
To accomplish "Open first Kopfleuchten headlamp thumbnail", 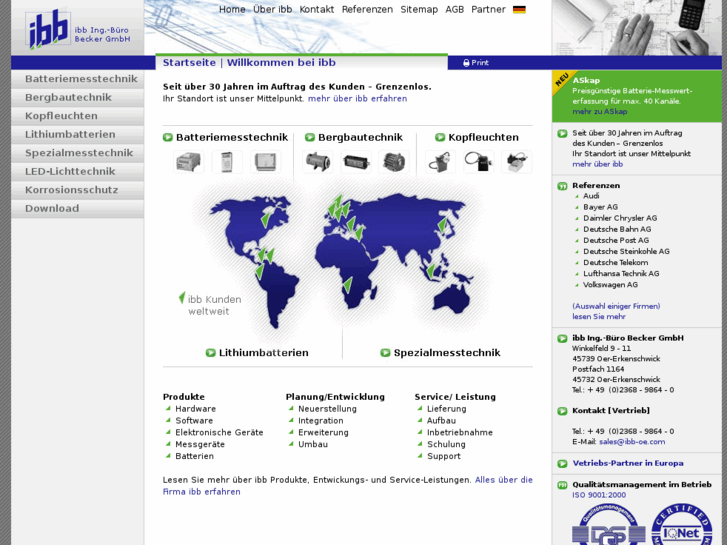I will [x=440, y=162].
